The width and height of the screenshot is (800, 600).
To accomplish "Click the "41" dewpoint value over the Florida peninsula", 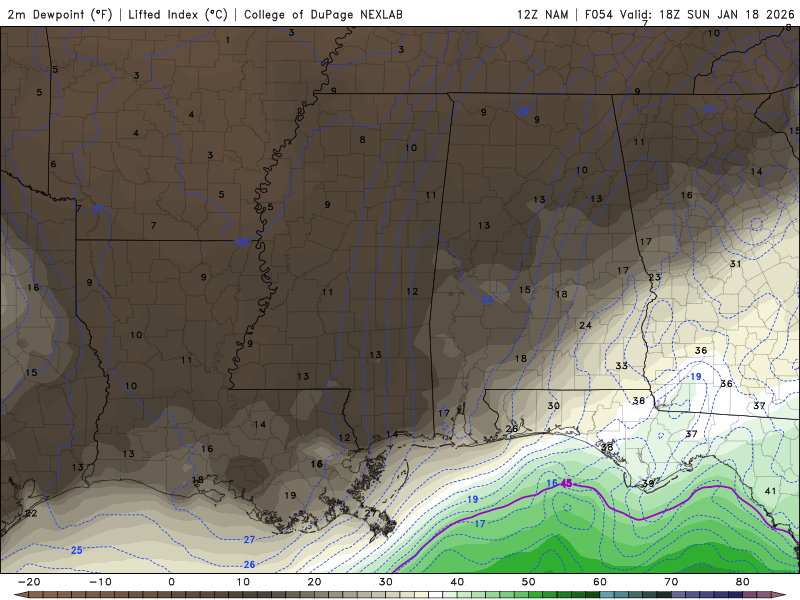I will (770, 491).
